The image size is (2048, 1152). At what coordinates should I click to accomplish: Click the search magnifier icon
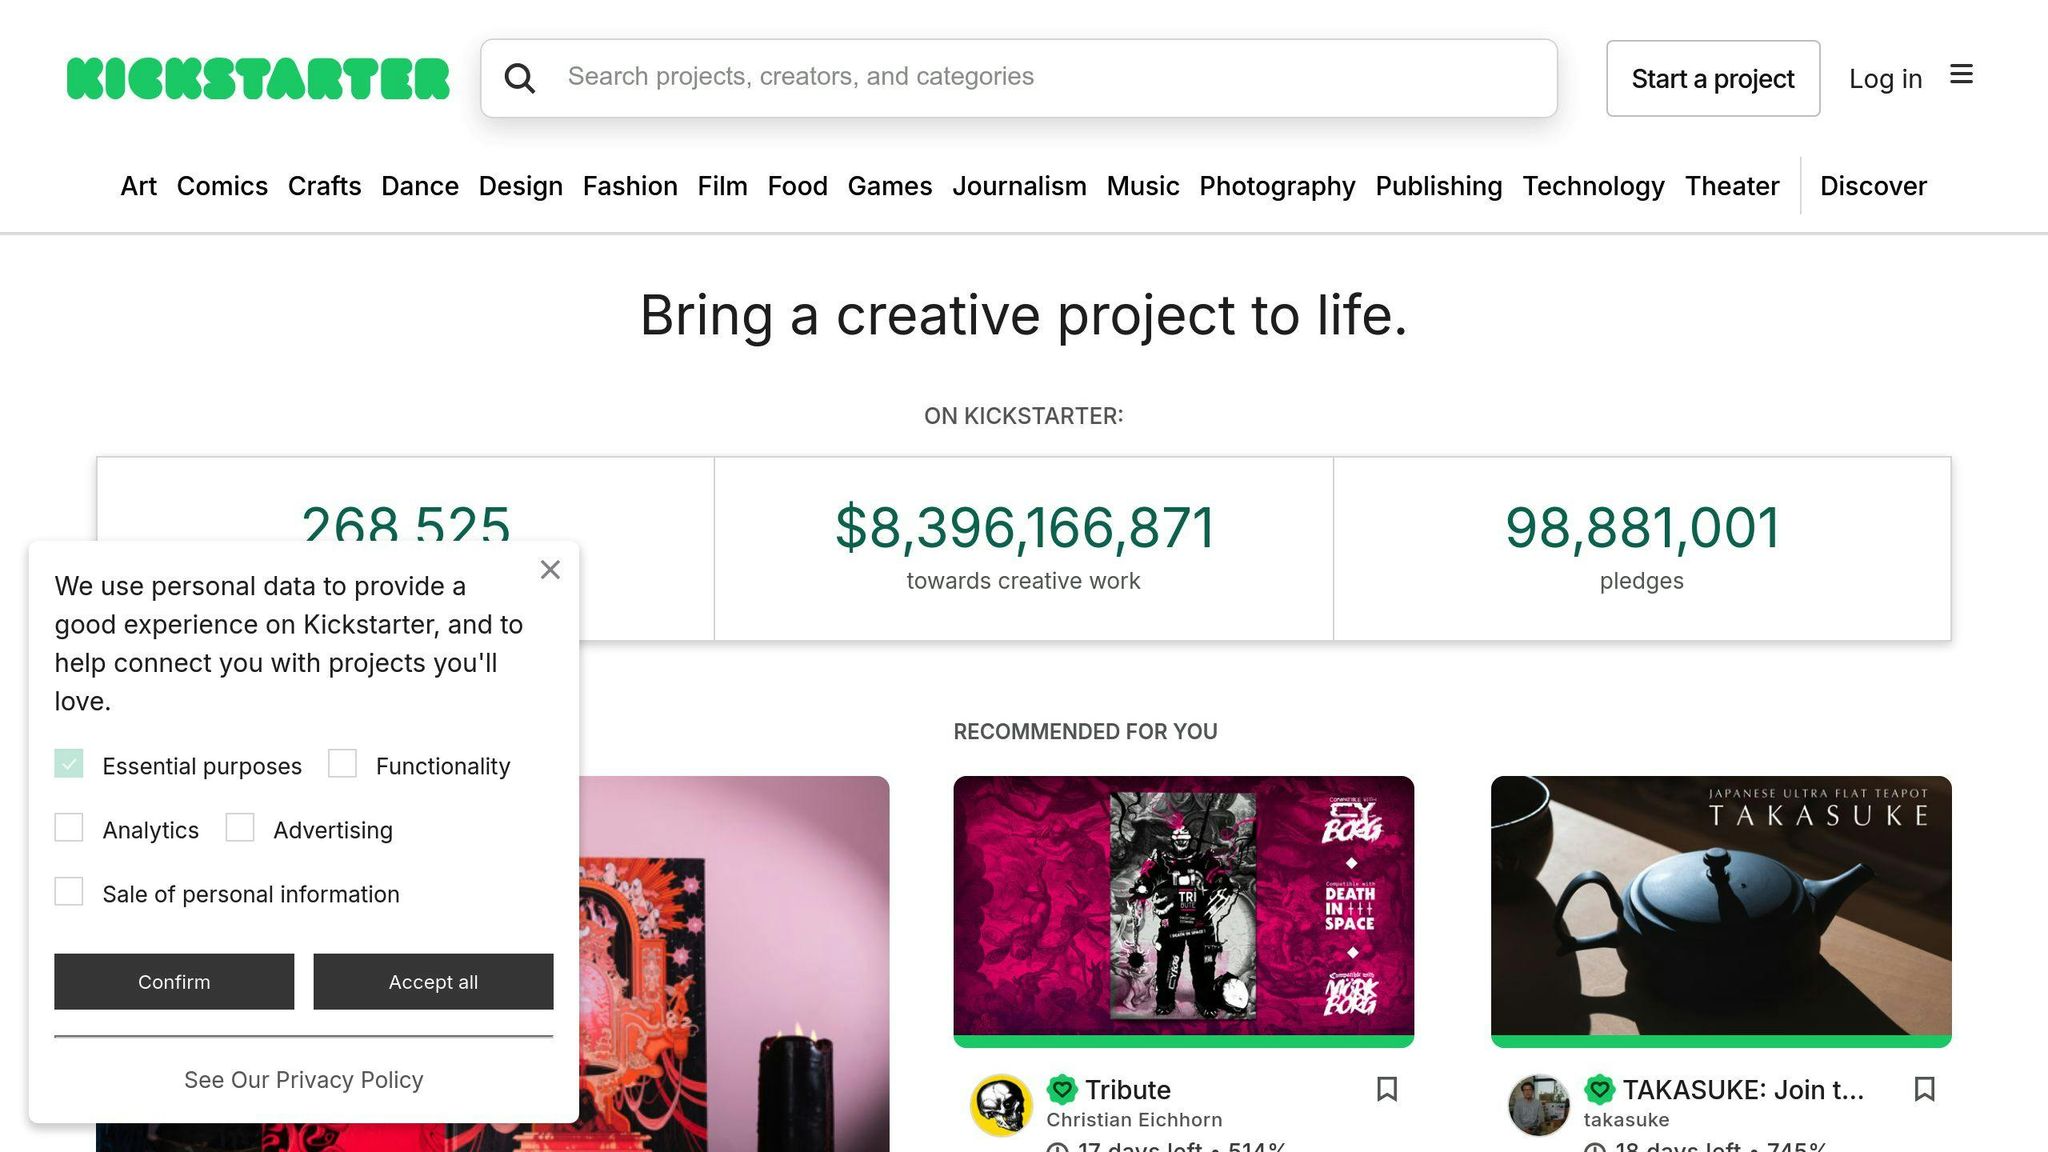pos(521,77)
